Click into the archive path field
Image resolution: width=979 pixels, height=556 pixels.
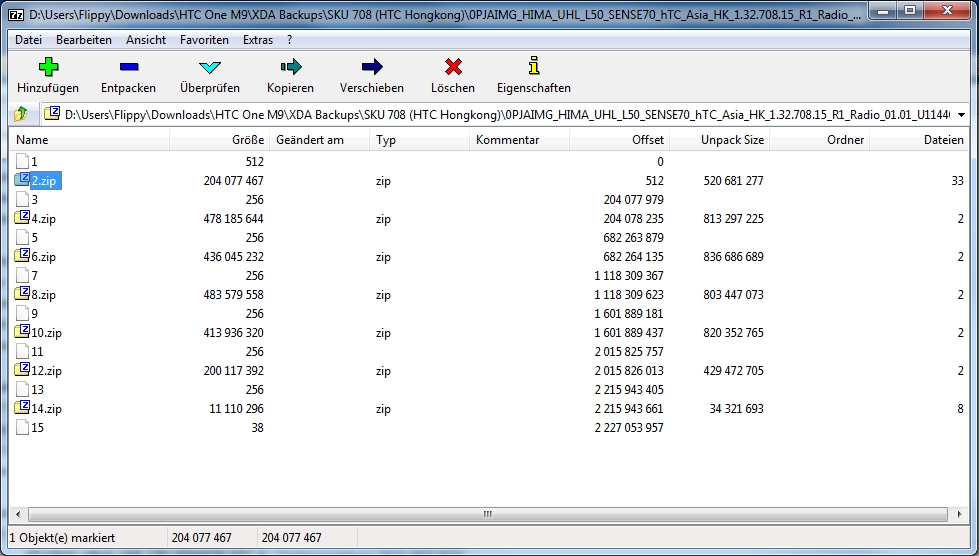(x=500, y=114)
